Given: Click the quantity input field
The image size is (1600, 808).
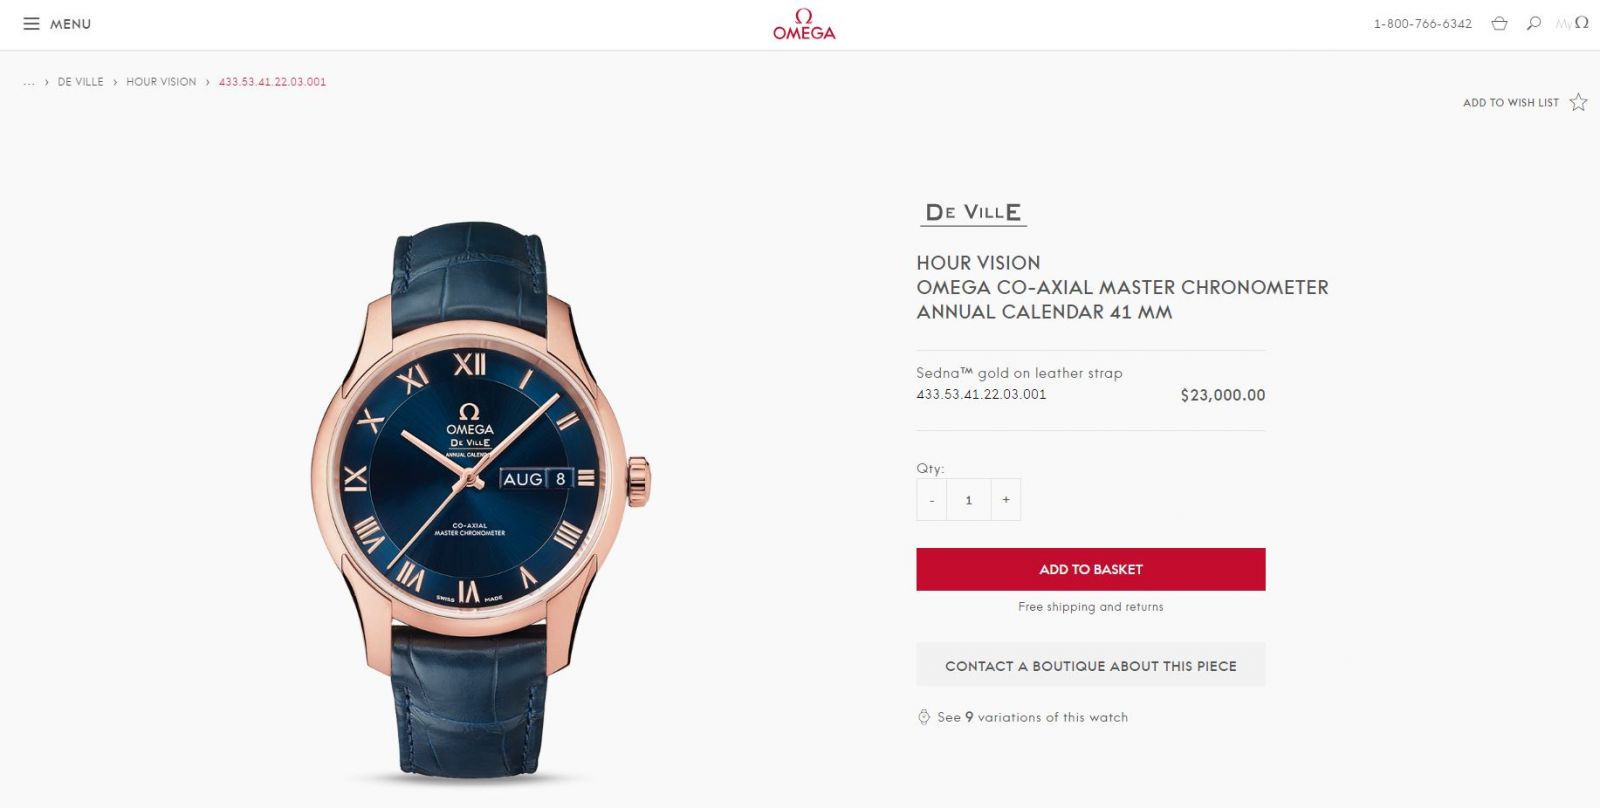Looking at the screenshot, I should (x=968, y=500).
